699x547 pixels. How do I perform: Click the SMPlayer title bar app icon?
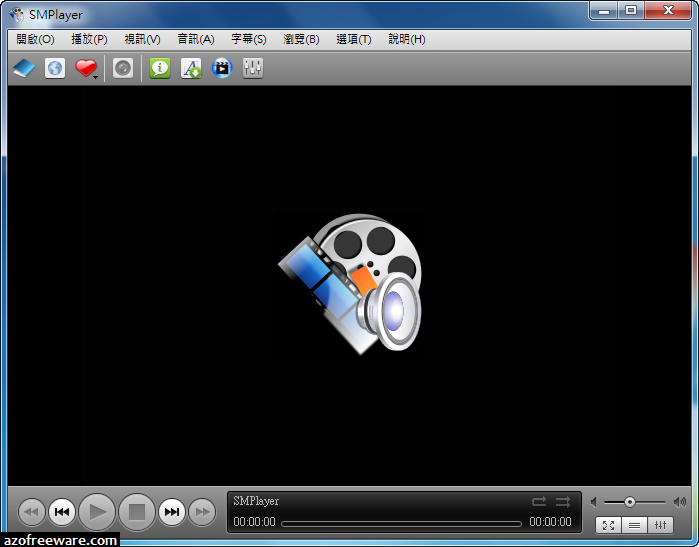[16, 14]
